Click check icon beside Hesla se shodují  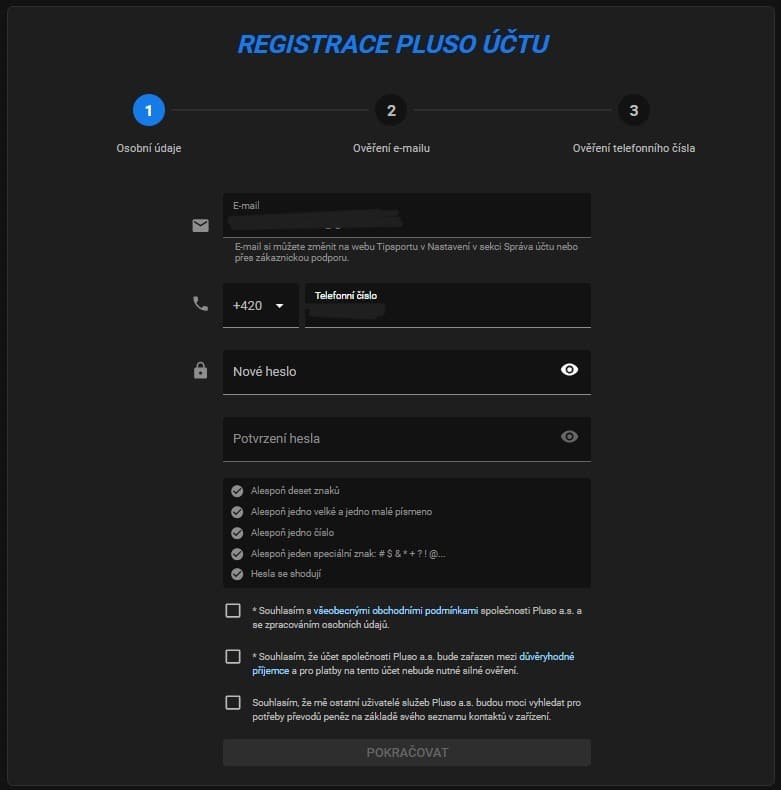coord(237,574)
